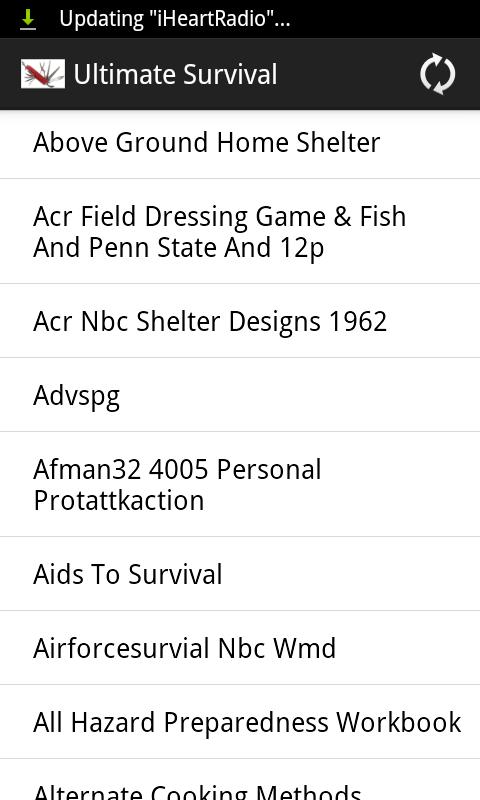Viewport: 480px width, 800px height.
Task: Tap the green download arrow status icon
Action: click(28, 19)
